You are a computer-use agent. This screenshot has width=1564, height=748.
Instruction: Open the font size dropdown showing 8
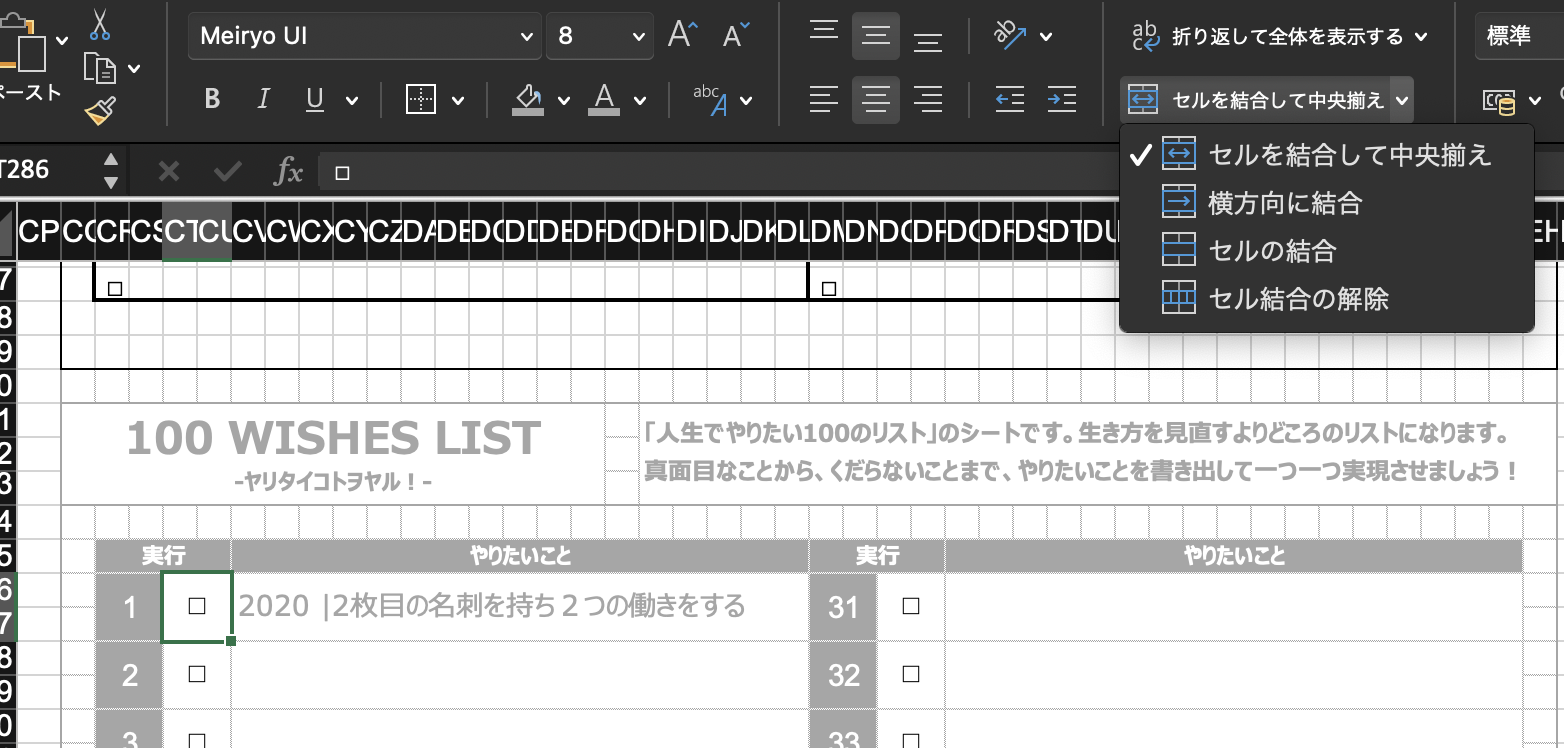pyautogui.click(x=639, y=37)
